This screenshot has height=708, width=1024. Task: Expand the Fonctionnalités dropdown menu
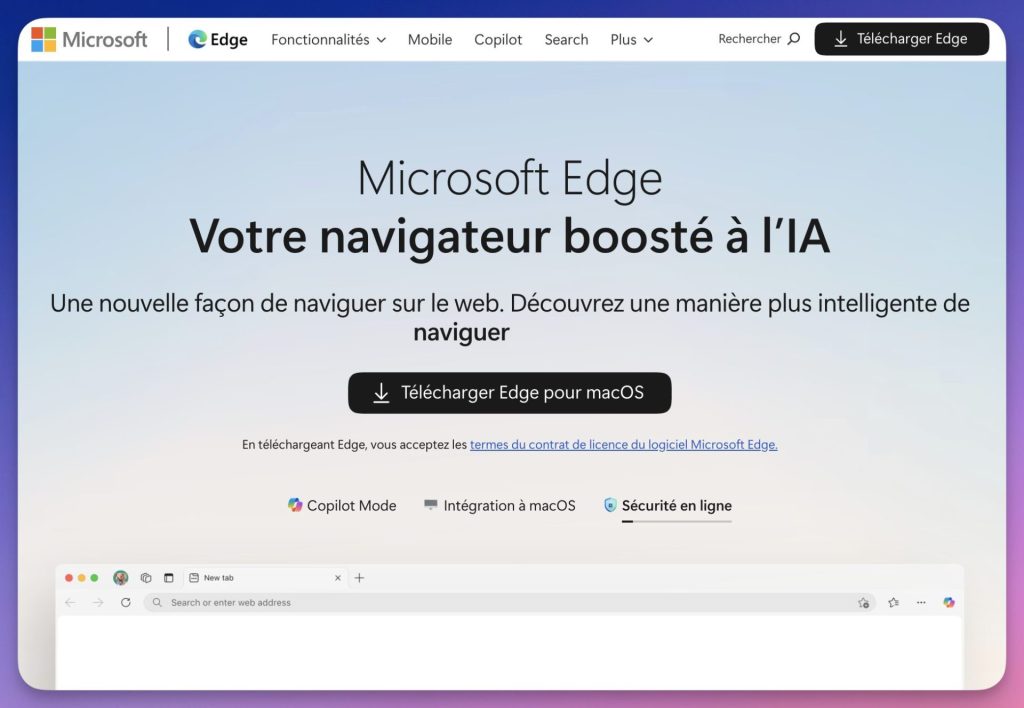[x=328, y=40]
